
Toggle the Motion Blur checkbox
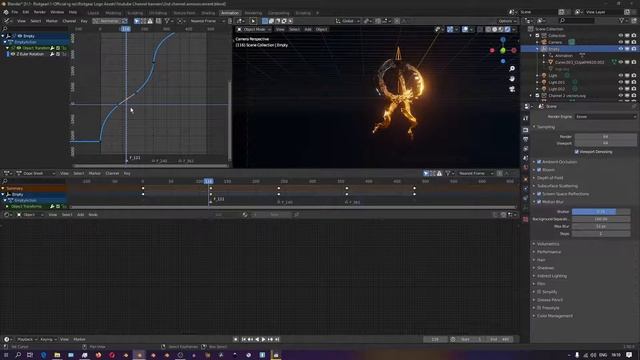point(539,202)
